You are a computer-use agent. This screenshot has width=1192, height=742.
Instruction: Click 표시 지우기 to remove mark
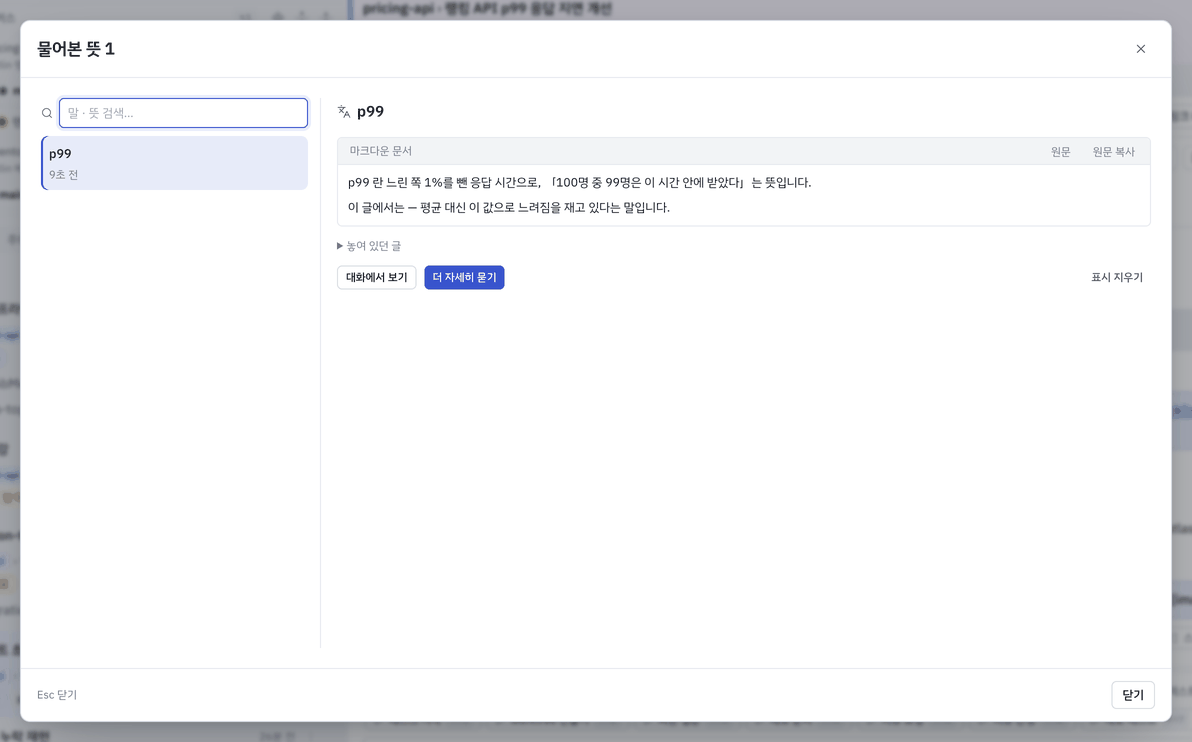pyautogui.click(x=1117, y=277)
